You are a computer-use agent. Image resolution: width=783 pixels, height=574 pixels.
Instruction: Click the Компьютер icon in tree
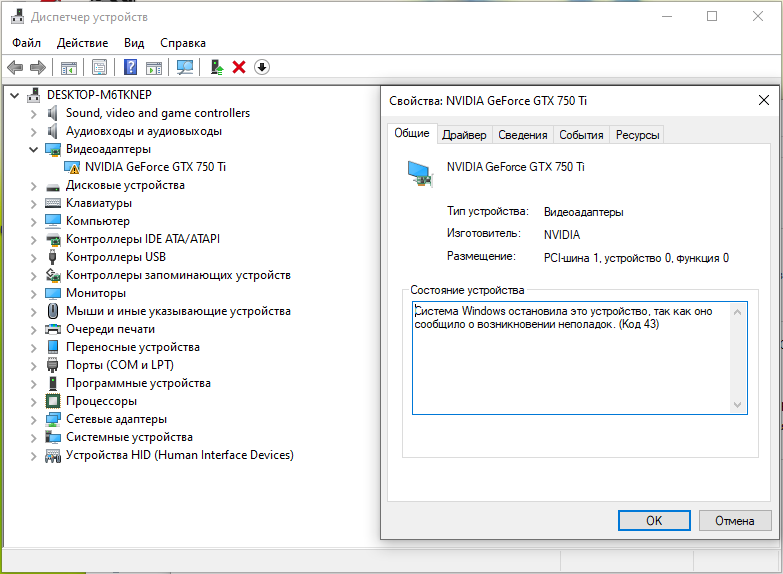(52, 221)
